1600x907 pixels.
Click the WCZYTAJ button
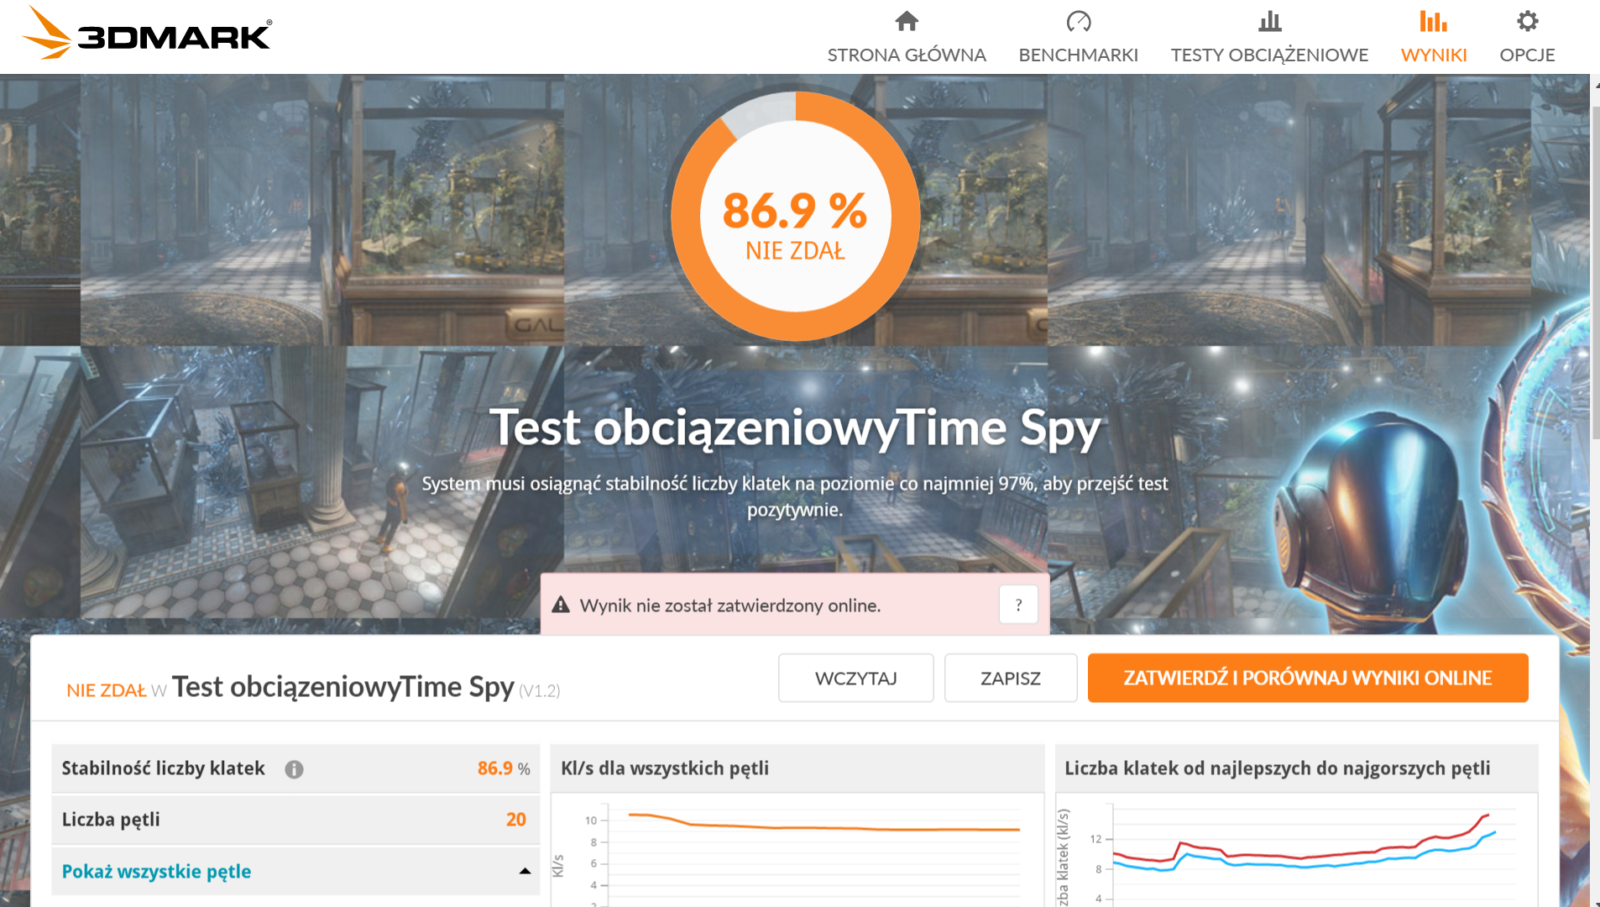[855, 678]
